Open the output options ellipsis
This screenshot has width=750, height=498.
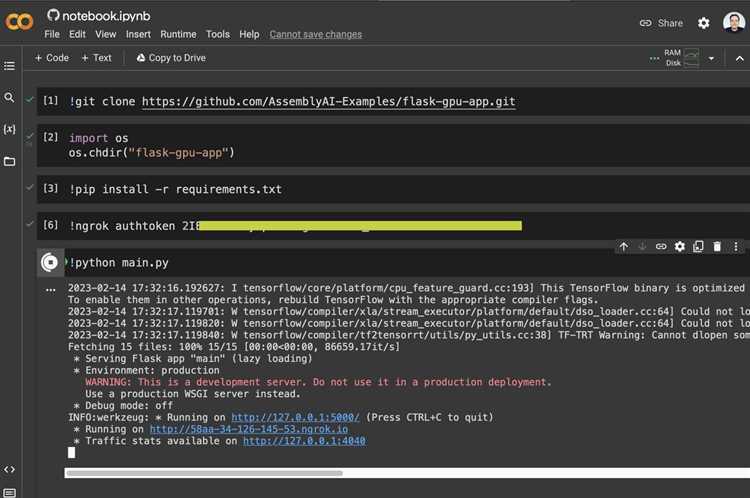50,289
